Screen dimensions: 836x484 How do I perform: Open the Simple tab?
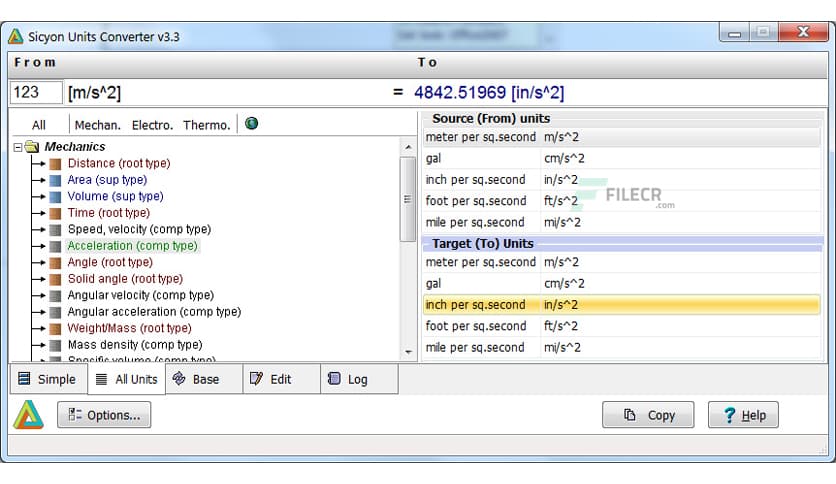pos(49,379)
